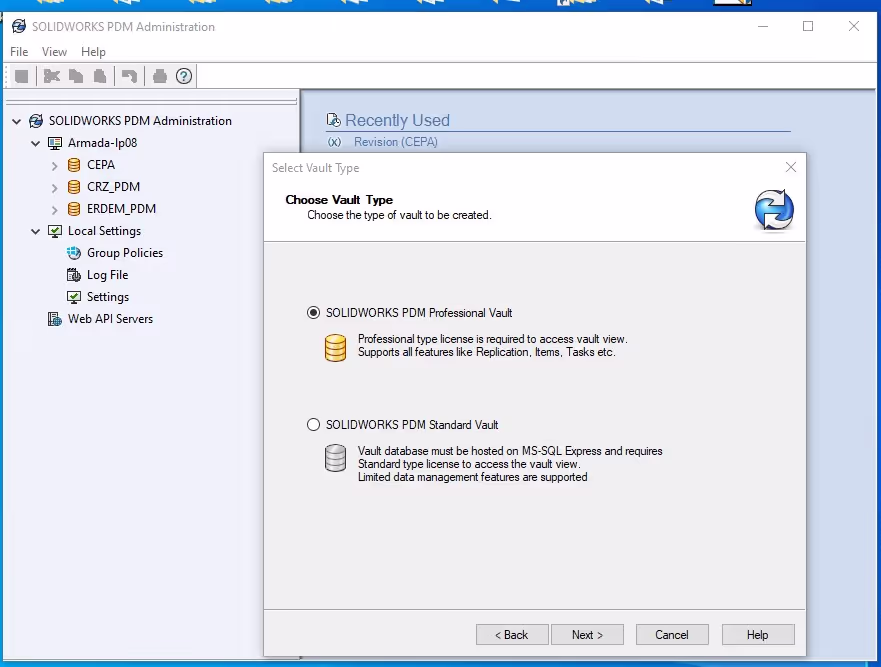Close the Select Vault Type dialog

[x=791, y=167]
